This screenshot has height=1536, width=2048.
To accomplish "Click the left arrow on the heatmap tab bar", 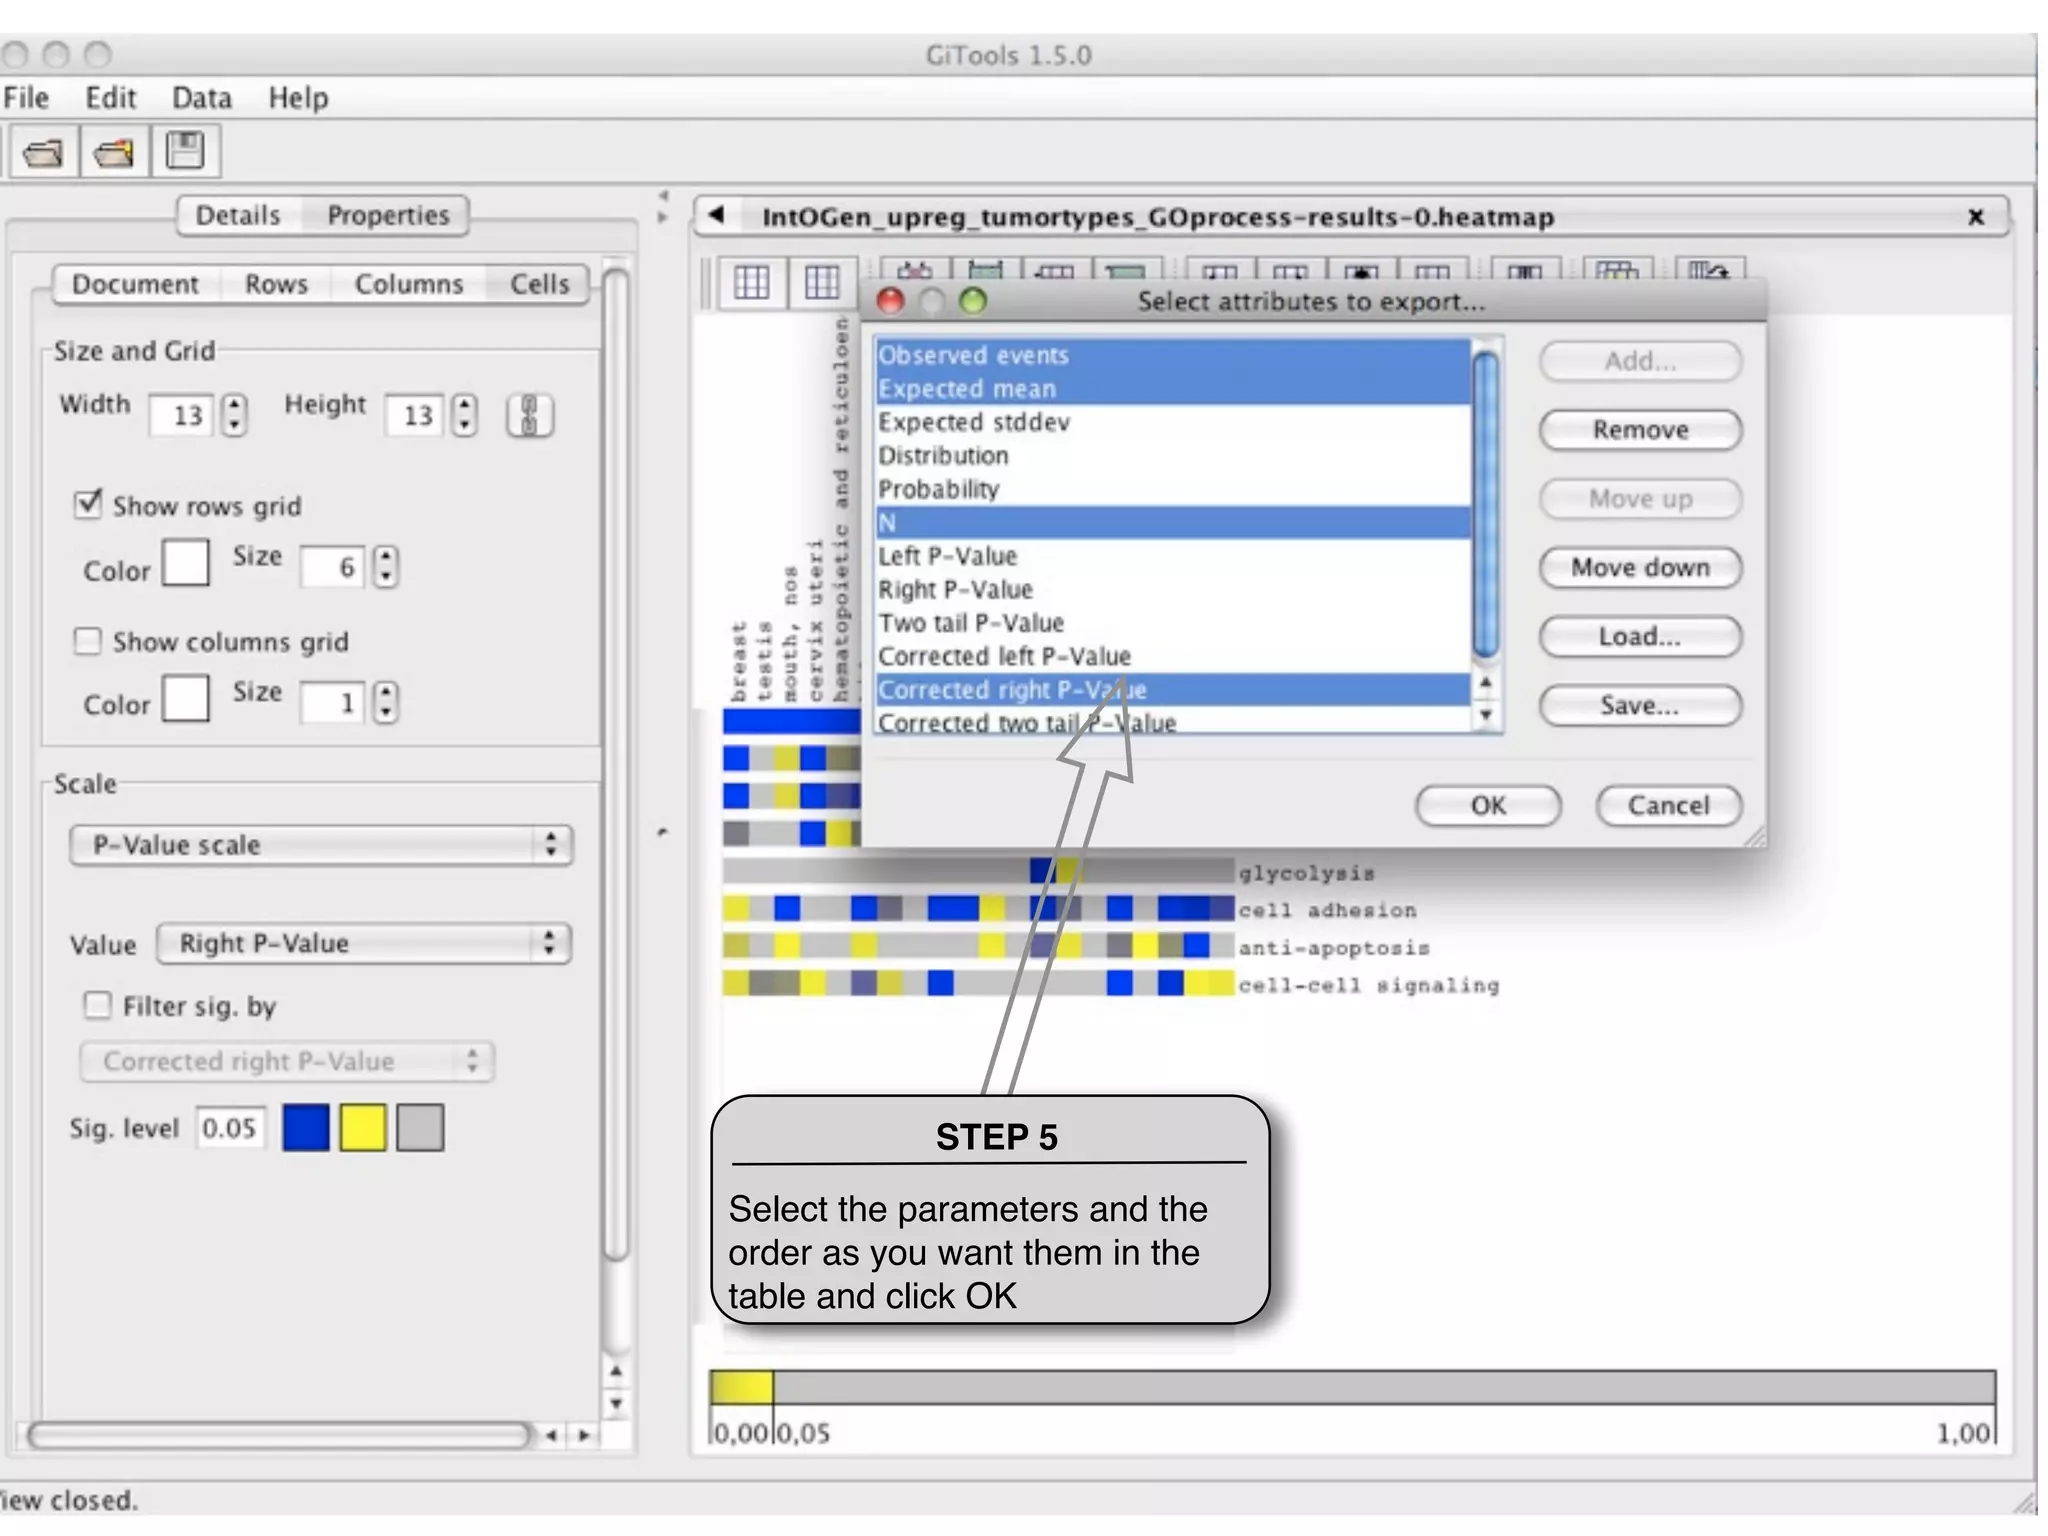I will coord(716,215).
